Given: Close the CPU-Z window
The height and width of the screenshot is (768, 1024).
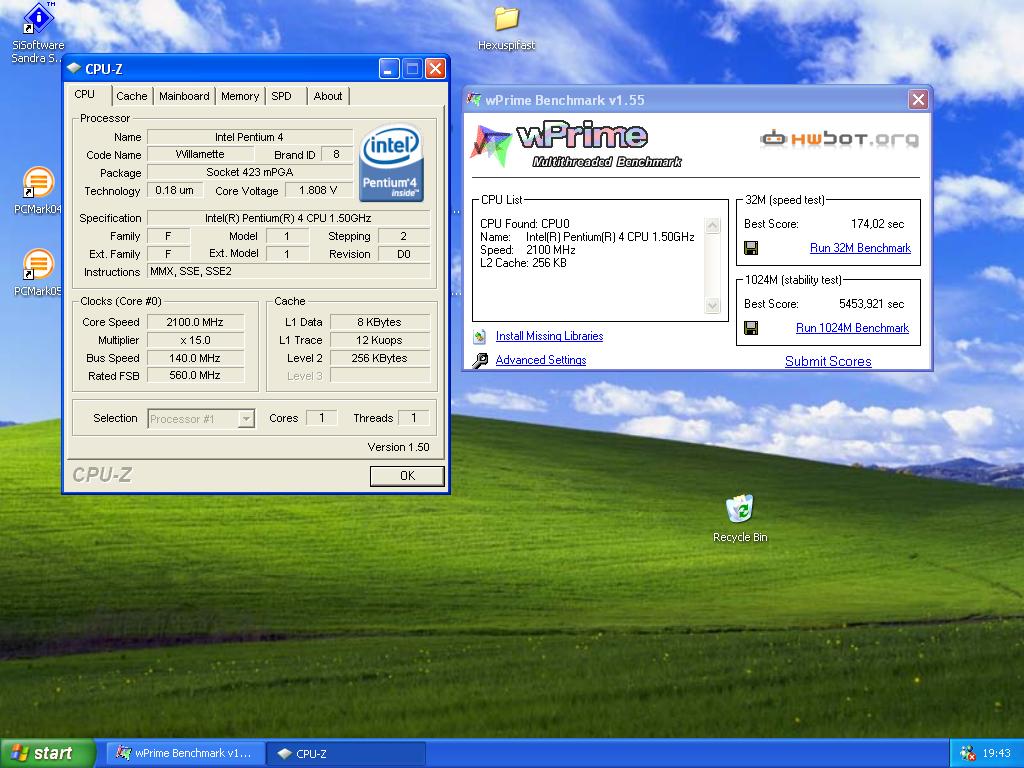Looking at the screenshot, I should 435,69.
